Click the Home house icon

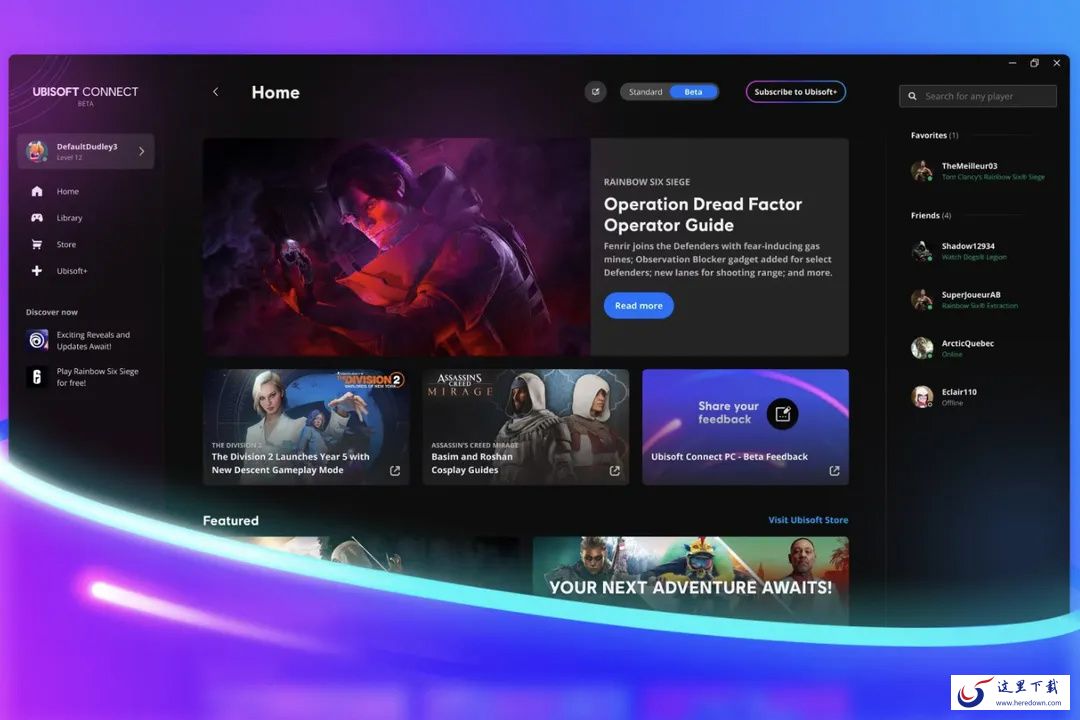click(37, 192)
